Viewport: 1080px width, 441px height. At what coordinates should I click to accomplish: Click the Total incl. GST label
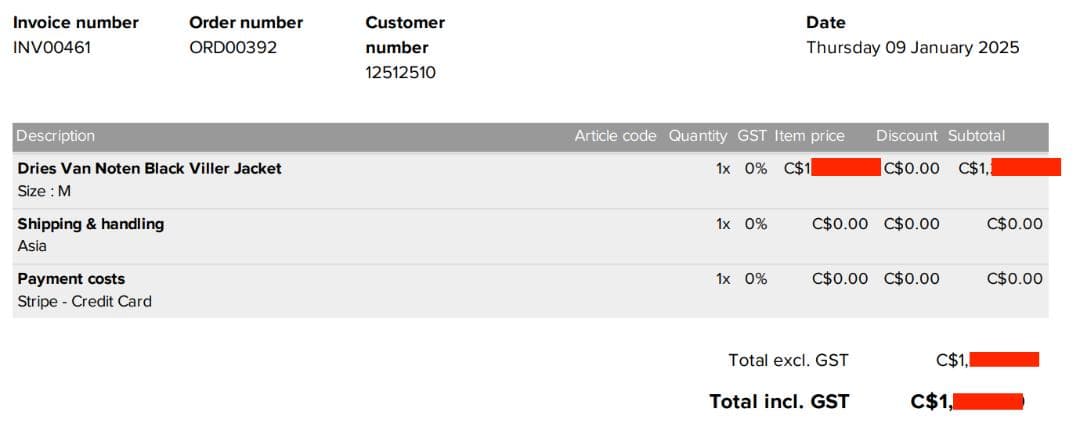click(x=779, y=402)
